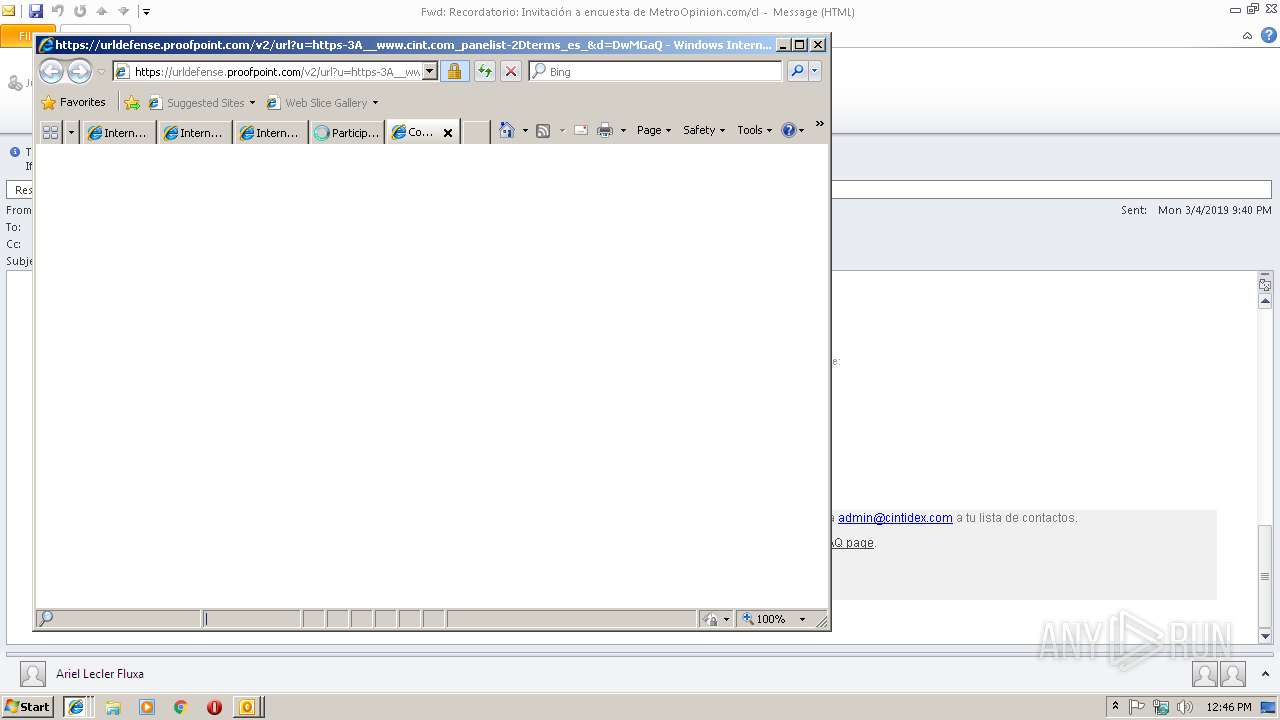Click the system tray volume icon
Image resolution: width=1280 pixels, height=720 pixels.
(x=1185, y=707)
